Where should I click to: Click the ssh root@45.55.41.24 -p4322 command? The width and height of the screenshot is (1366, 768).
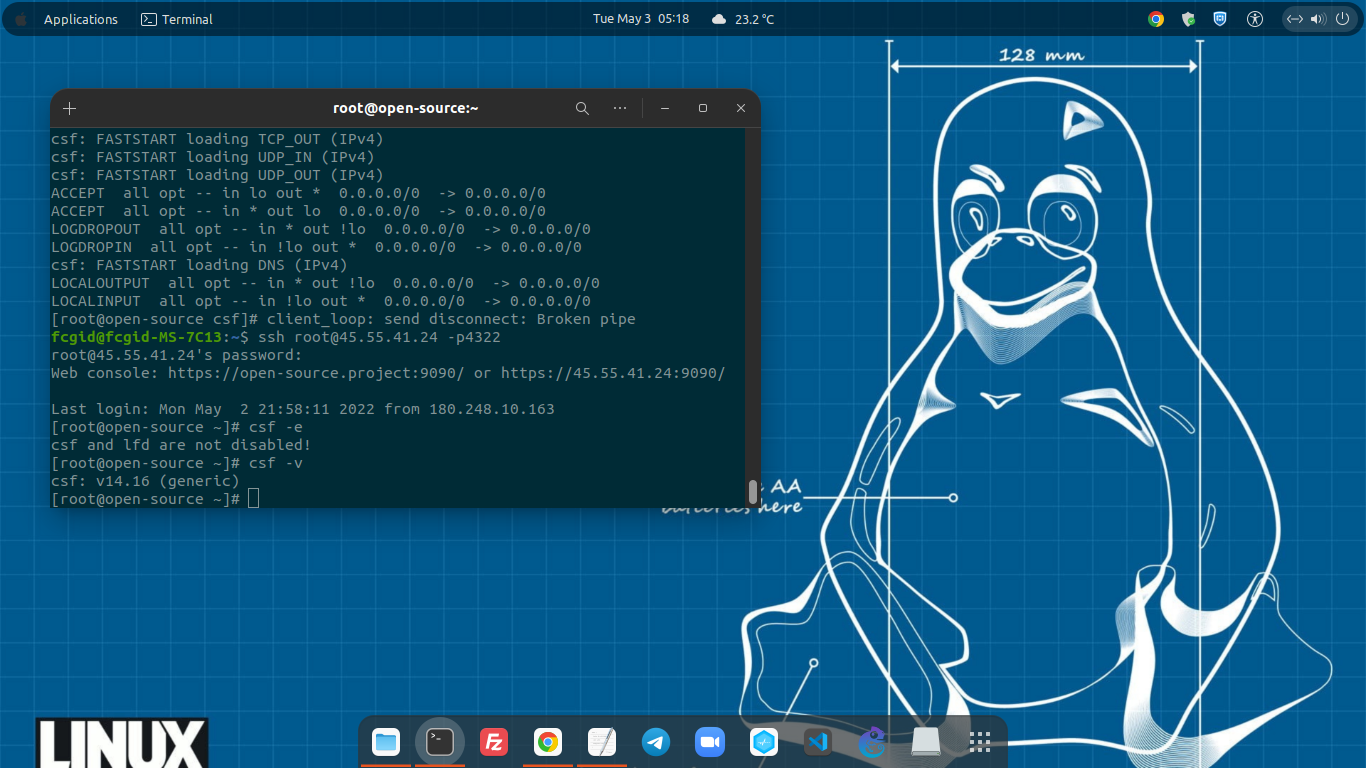click(x=379, y=337)
